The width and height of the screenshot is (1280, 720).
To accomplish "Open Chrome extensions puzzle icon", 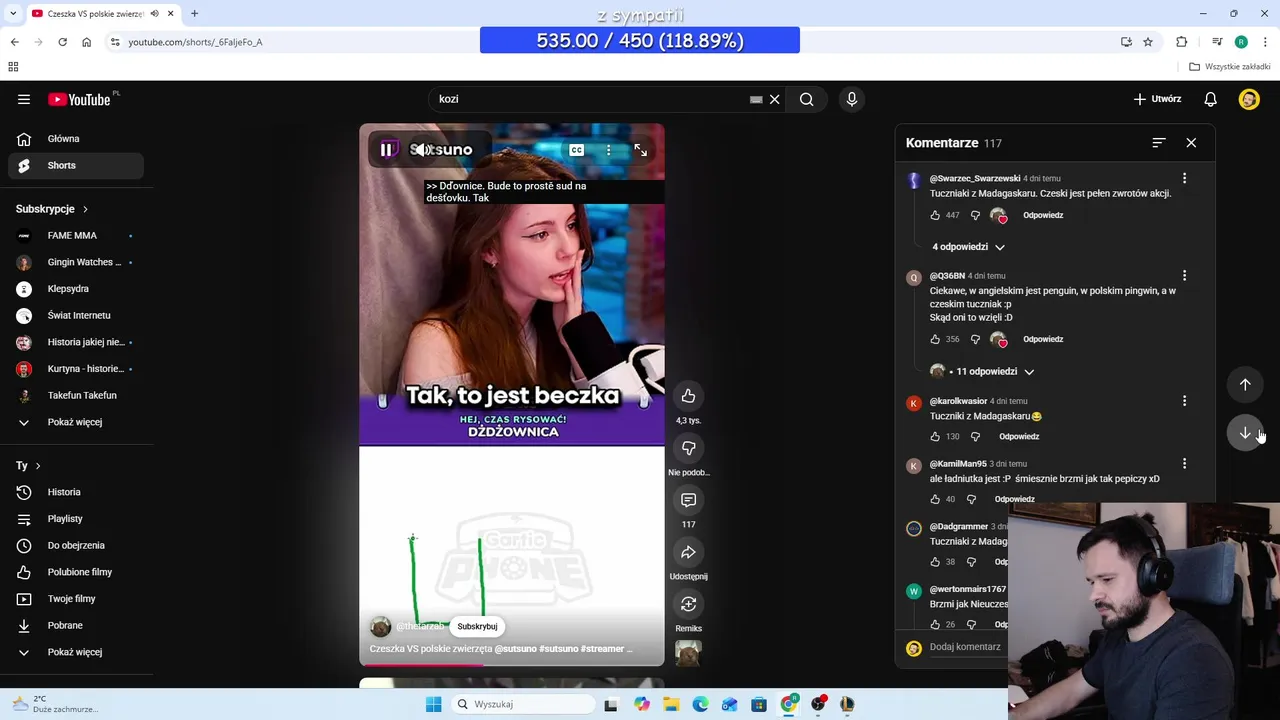I will coord(1181,42).
